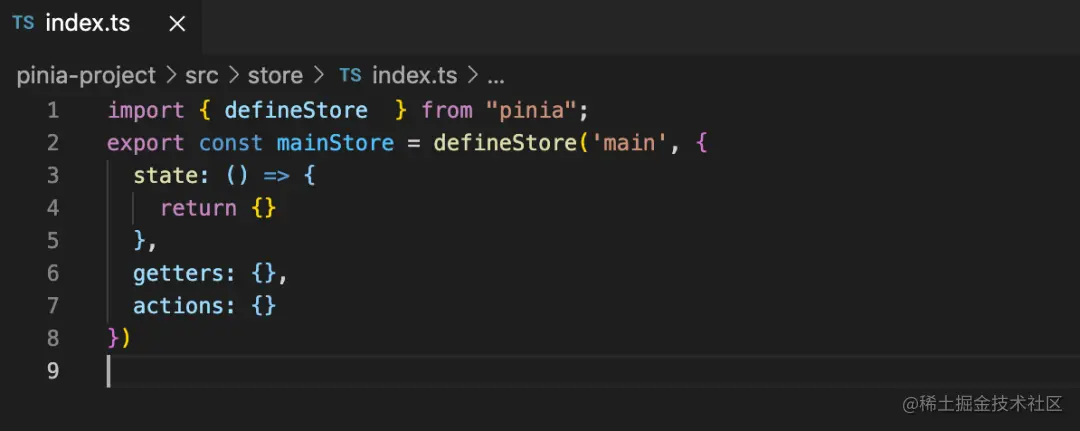Click the chevron after src breadcrumb
This screenshot has height=431, width=1080.
coord(233,75)
